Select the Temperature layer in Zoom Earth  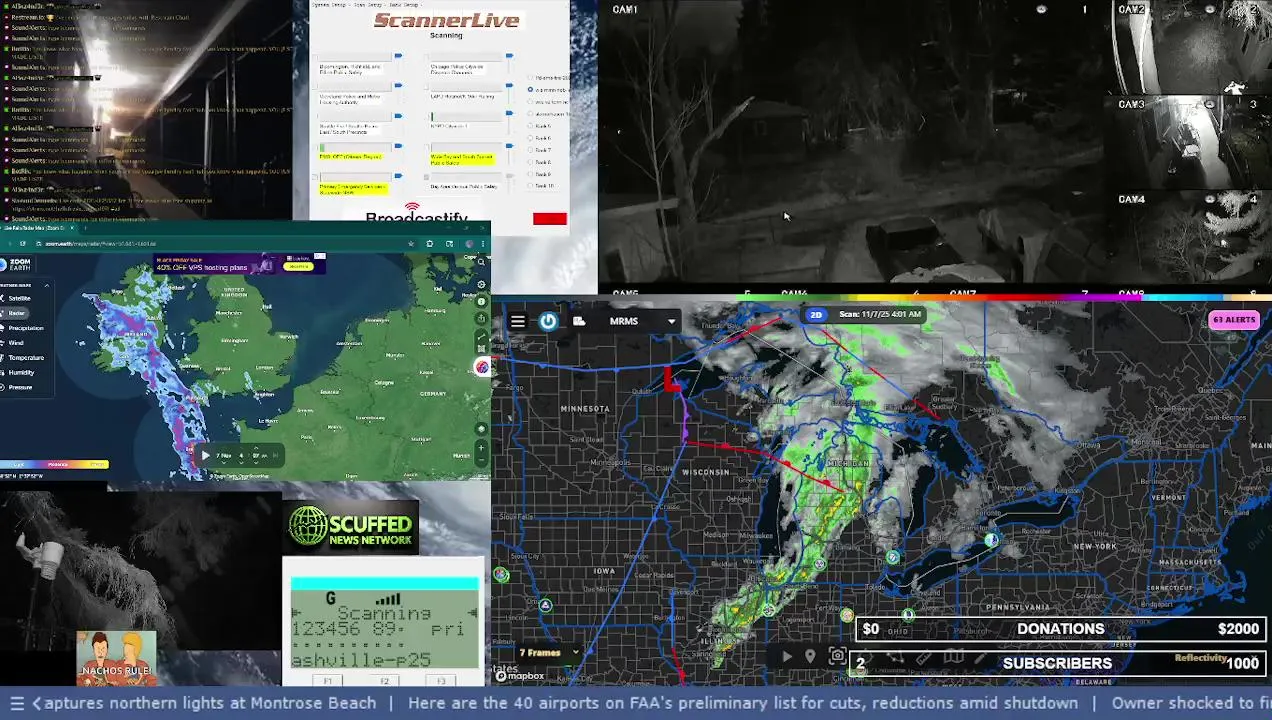(x=22, y=358)
